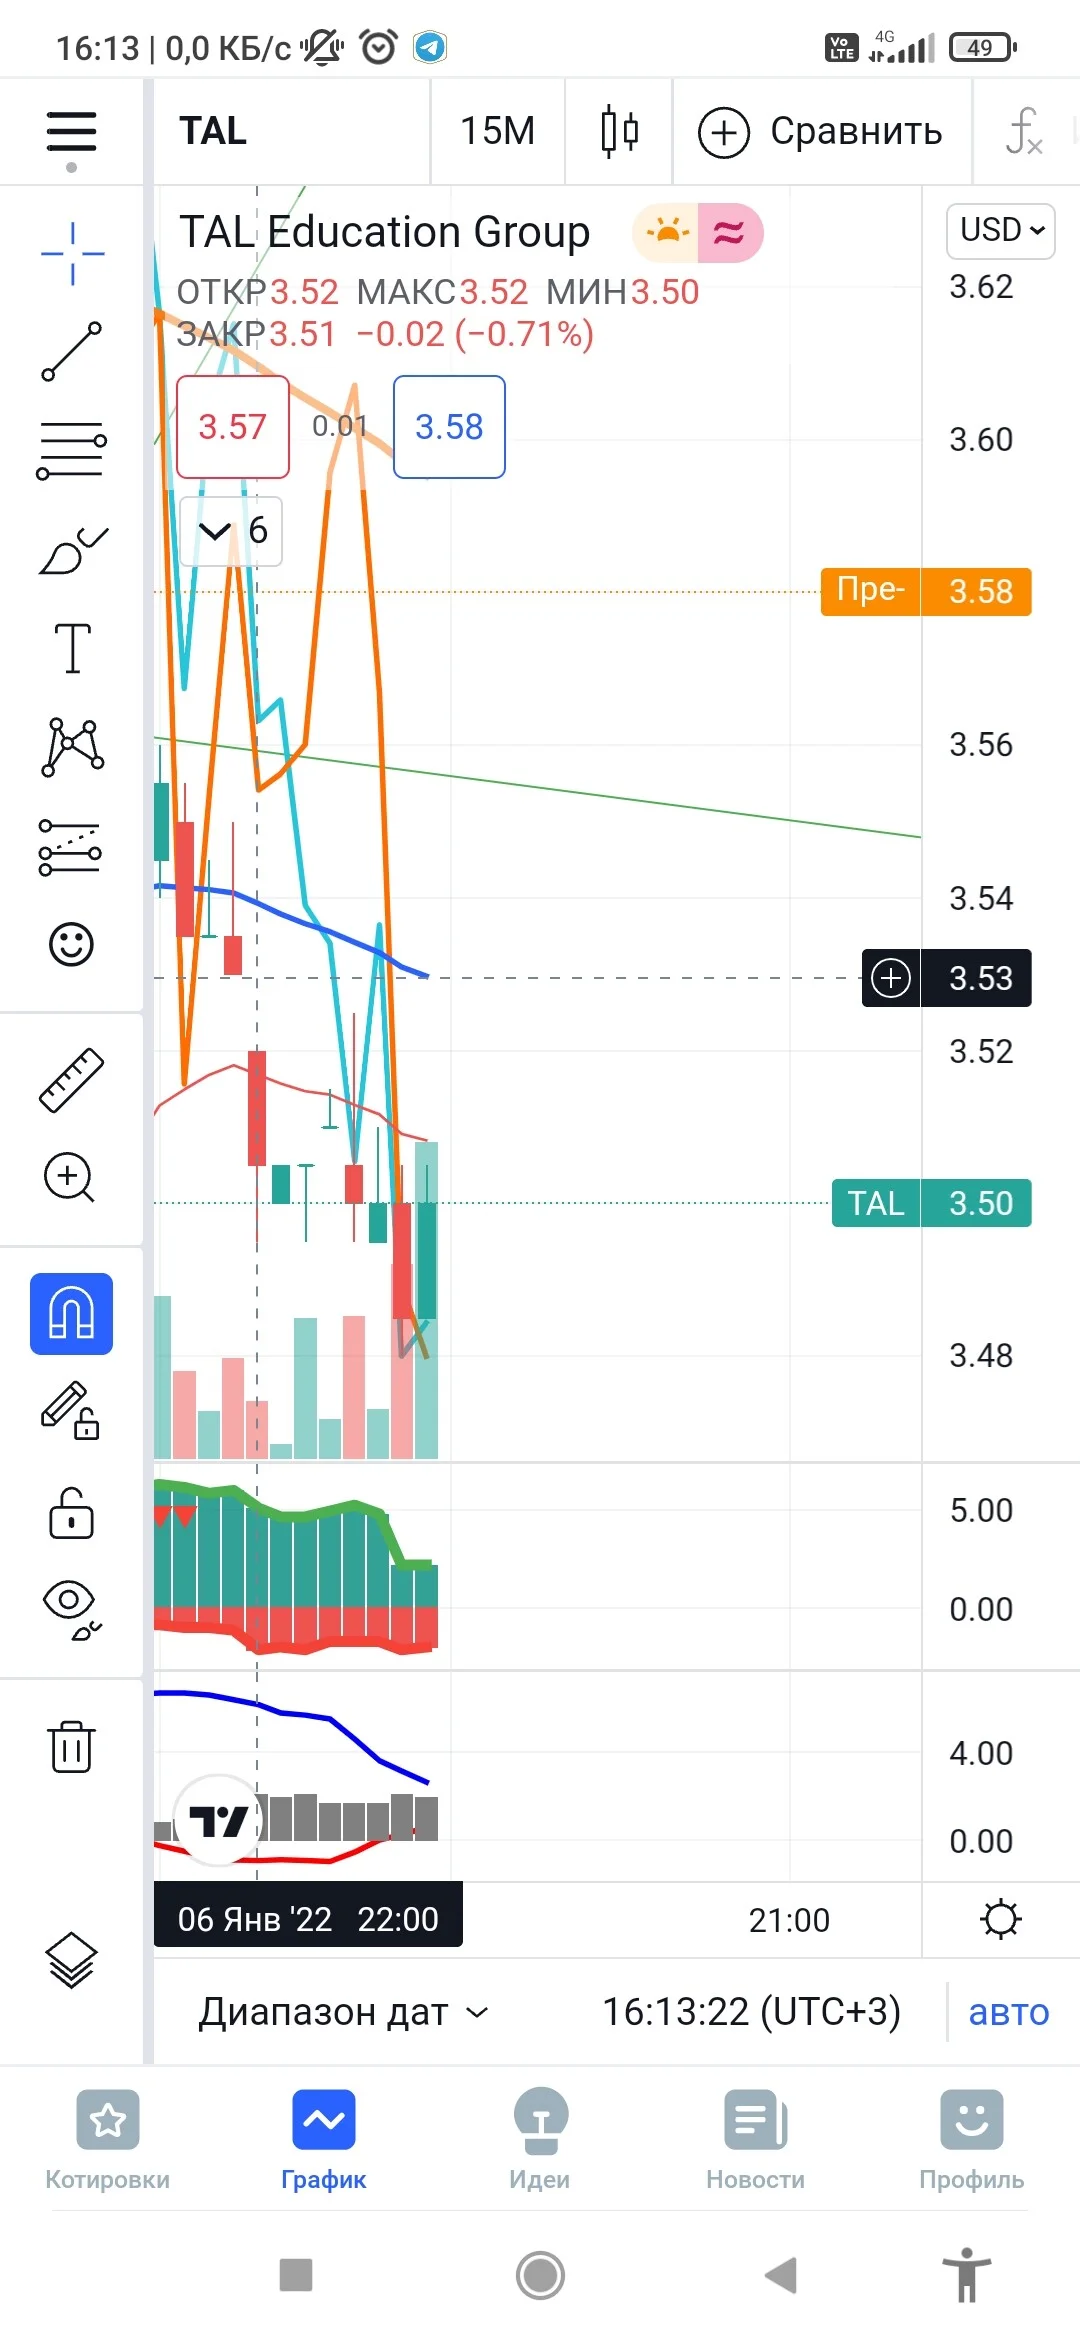Image resolution: width=1080 pixels, height=2340 pixels.
Task: Tap the red 3.57 sell button
Action: click(x=233, y=427)
